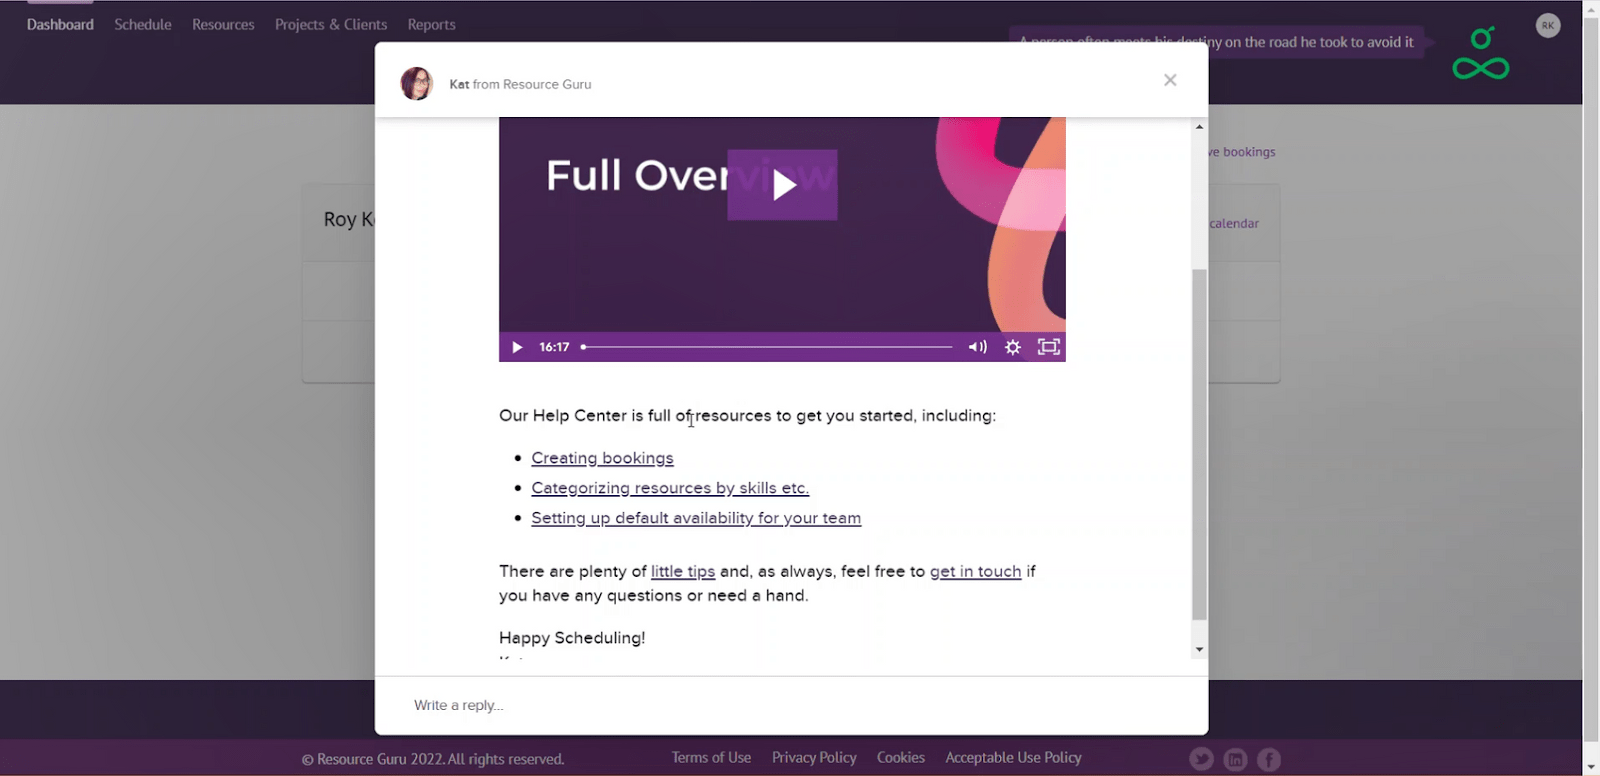Open the Resource Guru LinkedIn page
The height and width of the screenshot is (776, 1600).
[1235, 759]
